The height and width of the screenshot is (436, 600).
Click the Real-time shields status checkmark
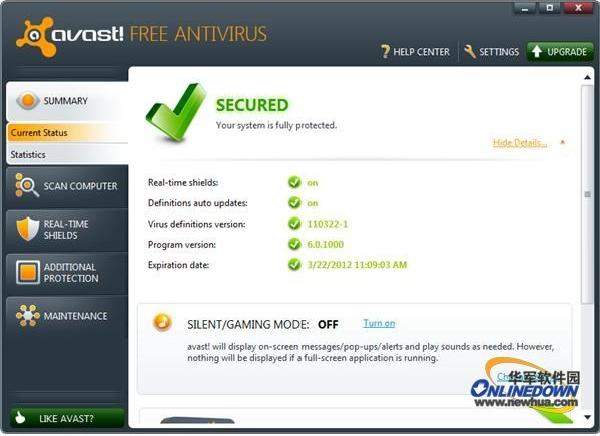pos(294,182)
